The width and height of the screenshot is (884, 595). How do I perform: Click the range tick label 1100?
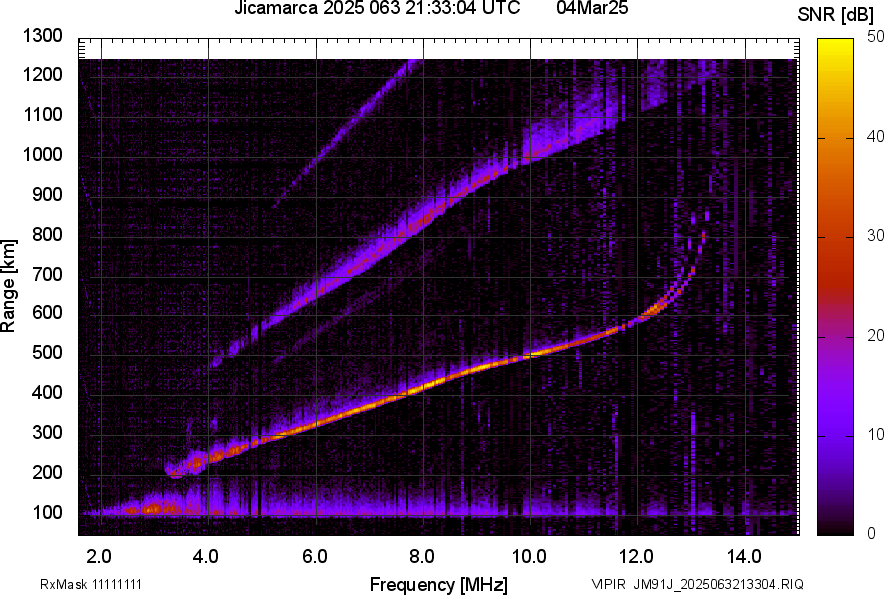[x=42, y=114]
